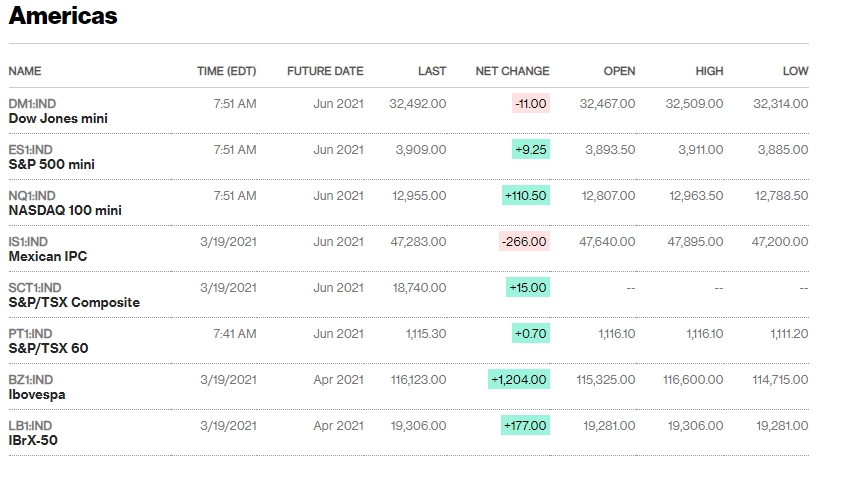Click the LAST column header
Screen dimensions: 856x489
coord(432,71)
